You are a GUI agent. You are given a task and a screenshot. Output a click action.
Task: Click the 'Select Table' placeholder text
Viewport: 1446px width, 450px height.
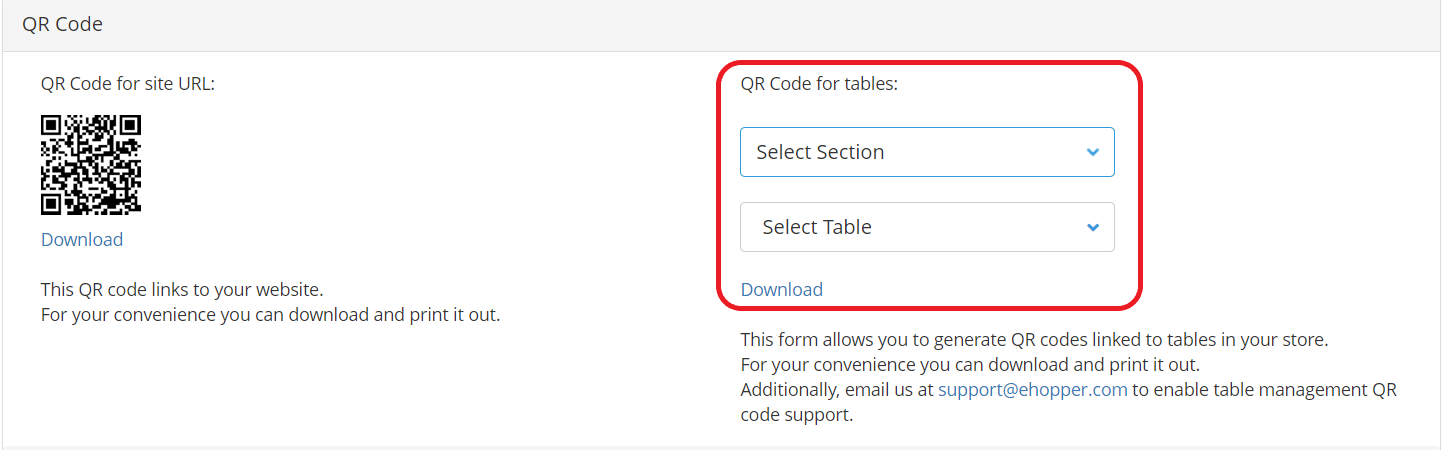pos(817,227)
